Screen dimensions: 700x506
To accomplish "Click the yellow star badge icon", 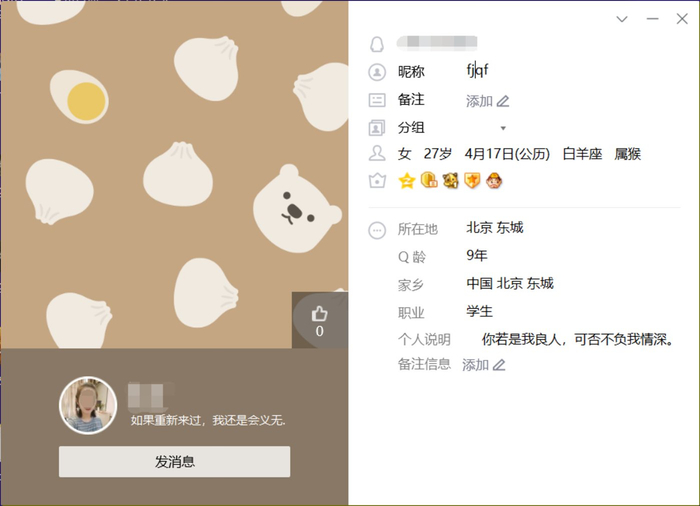I will 407,181.
